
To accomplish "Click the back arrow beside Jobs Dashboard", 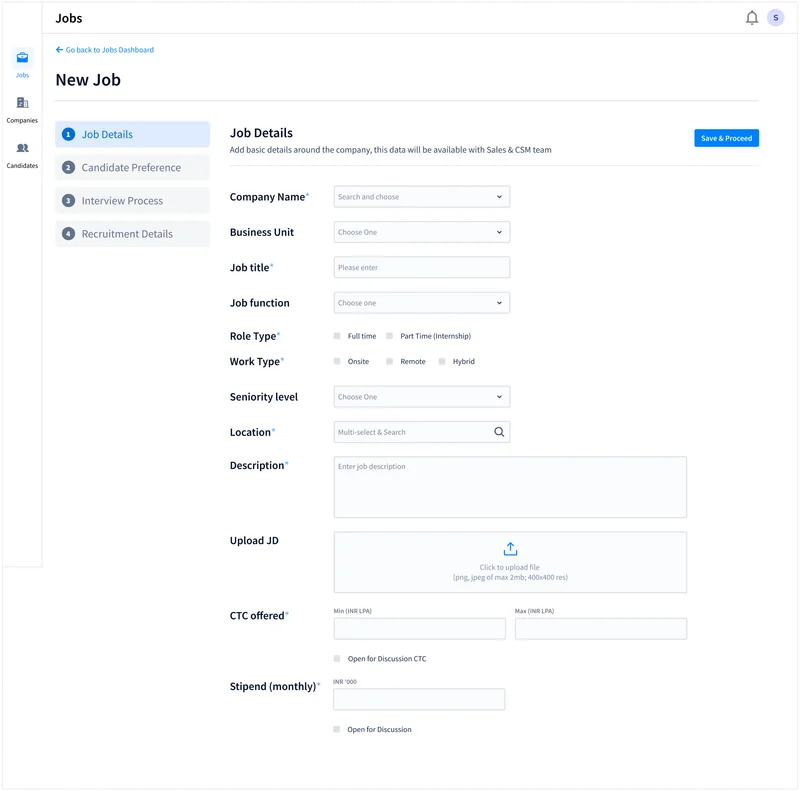I will 59,50.
